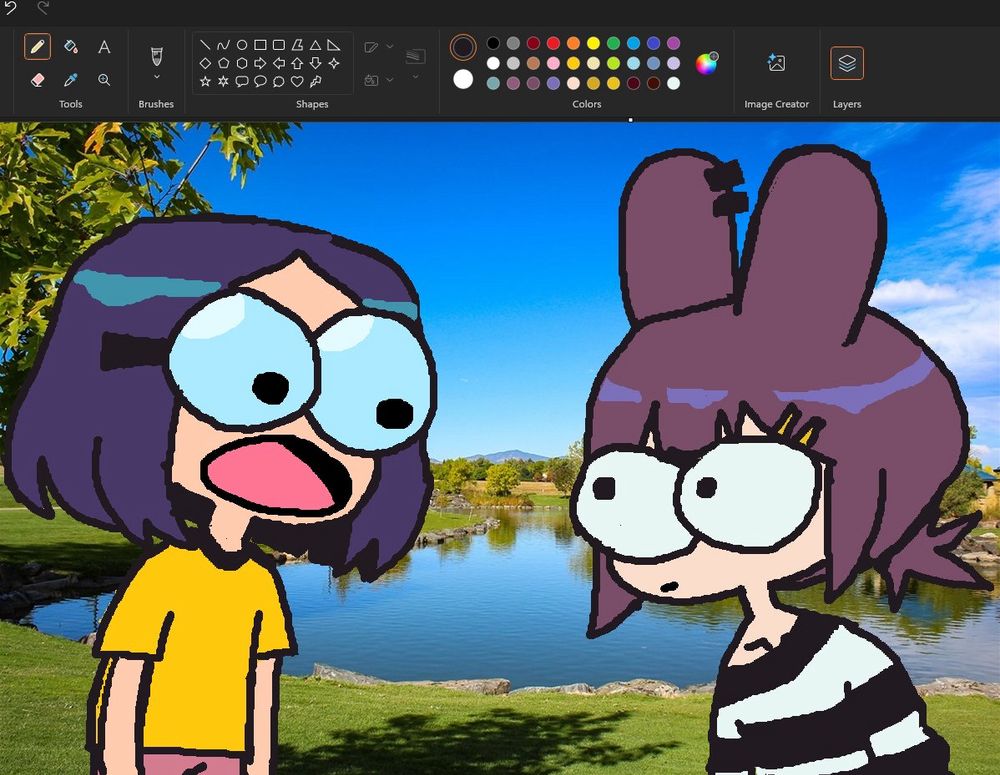Screen dimensions: 1000x775
Task: Open Image Creator
Action: point(777,62)
